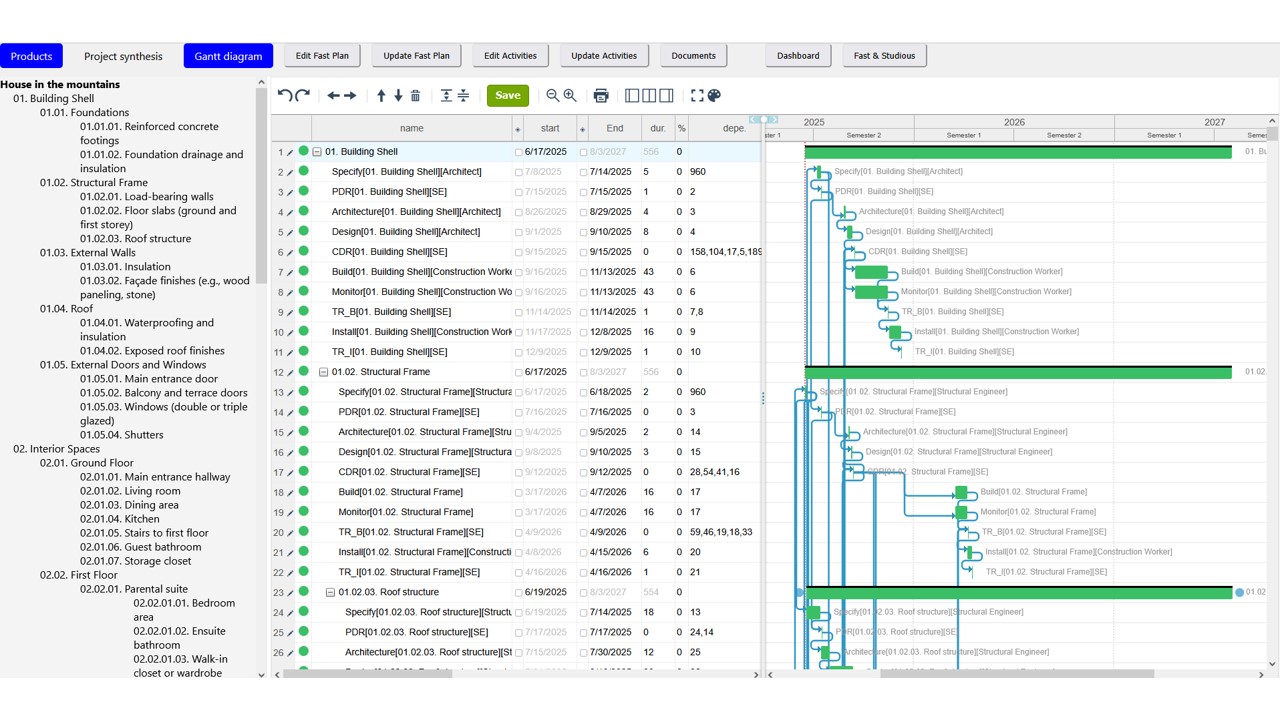The width and height of the screenshot is (1280, 720).
Task: Open the Dashboard
Action: (798, 56)
